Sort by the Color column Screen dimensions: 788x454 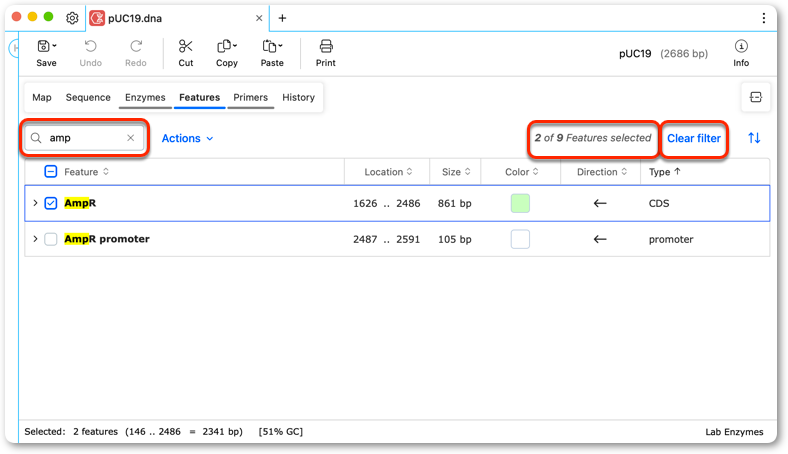point(521,172)
